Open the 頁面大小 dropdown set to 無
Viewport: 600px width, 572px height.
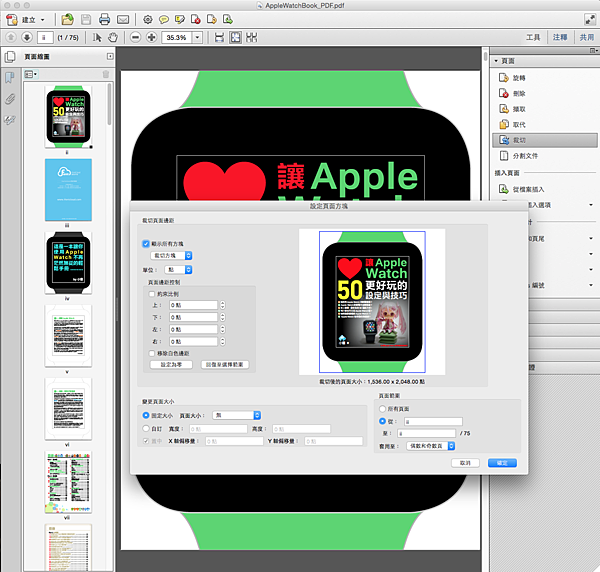coord(237,415)
